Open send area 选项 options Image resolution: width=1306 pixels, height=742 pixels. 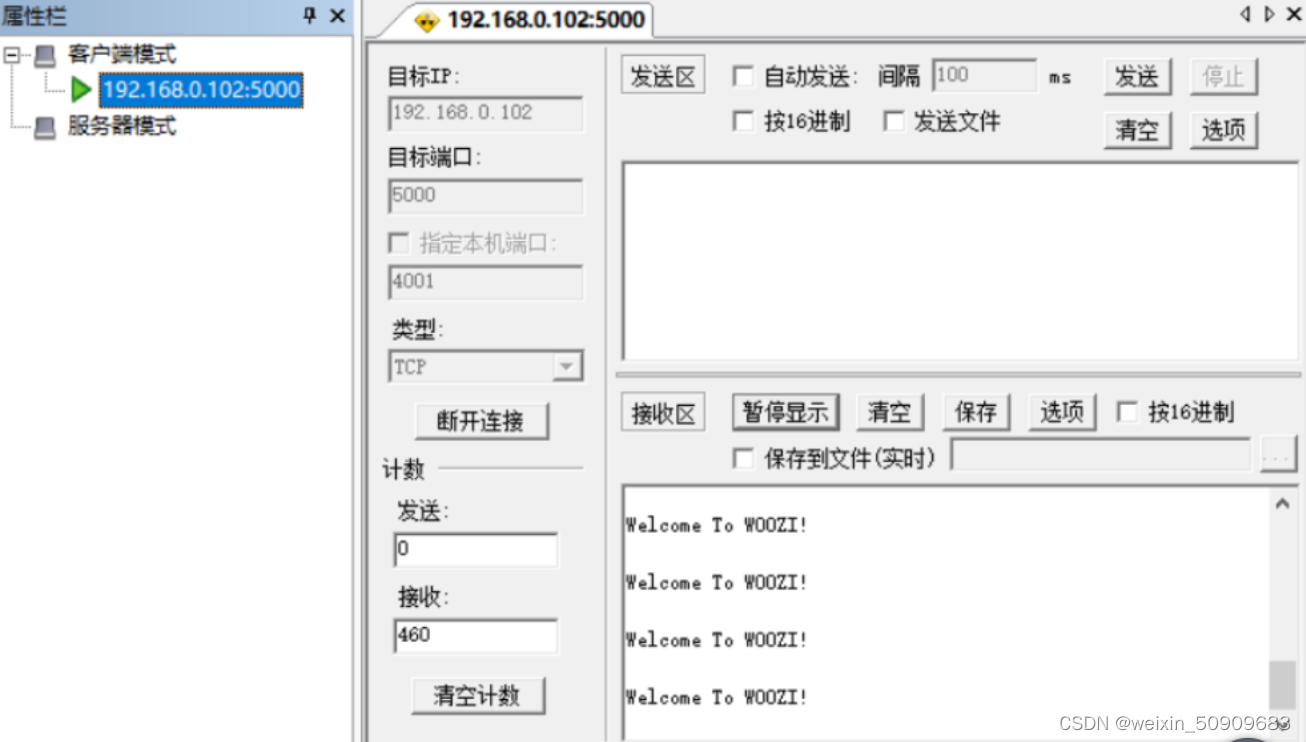pyautogui.click(x=1223, y=130)
